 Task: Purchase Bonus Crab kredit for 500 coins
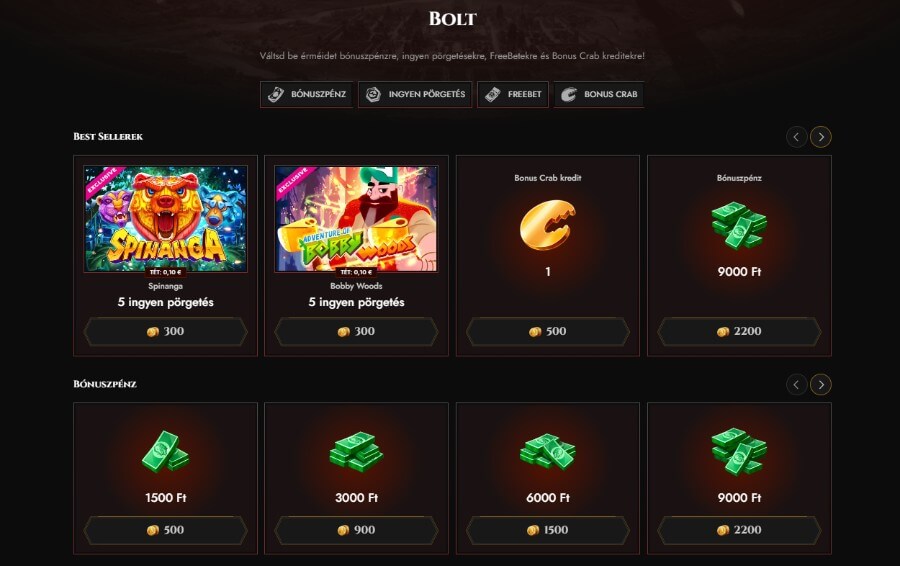tap(548, 331)
